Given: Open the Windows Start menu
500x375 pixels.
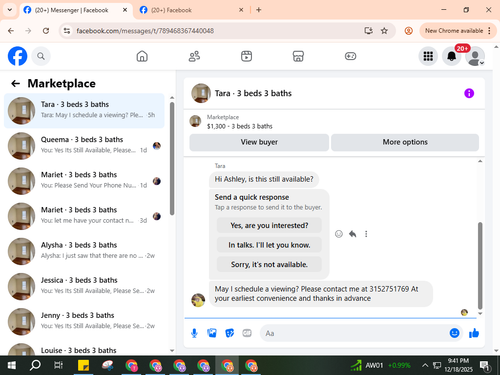Looking at the screenshot, I should pyautogui.click(x=12, y=366).
